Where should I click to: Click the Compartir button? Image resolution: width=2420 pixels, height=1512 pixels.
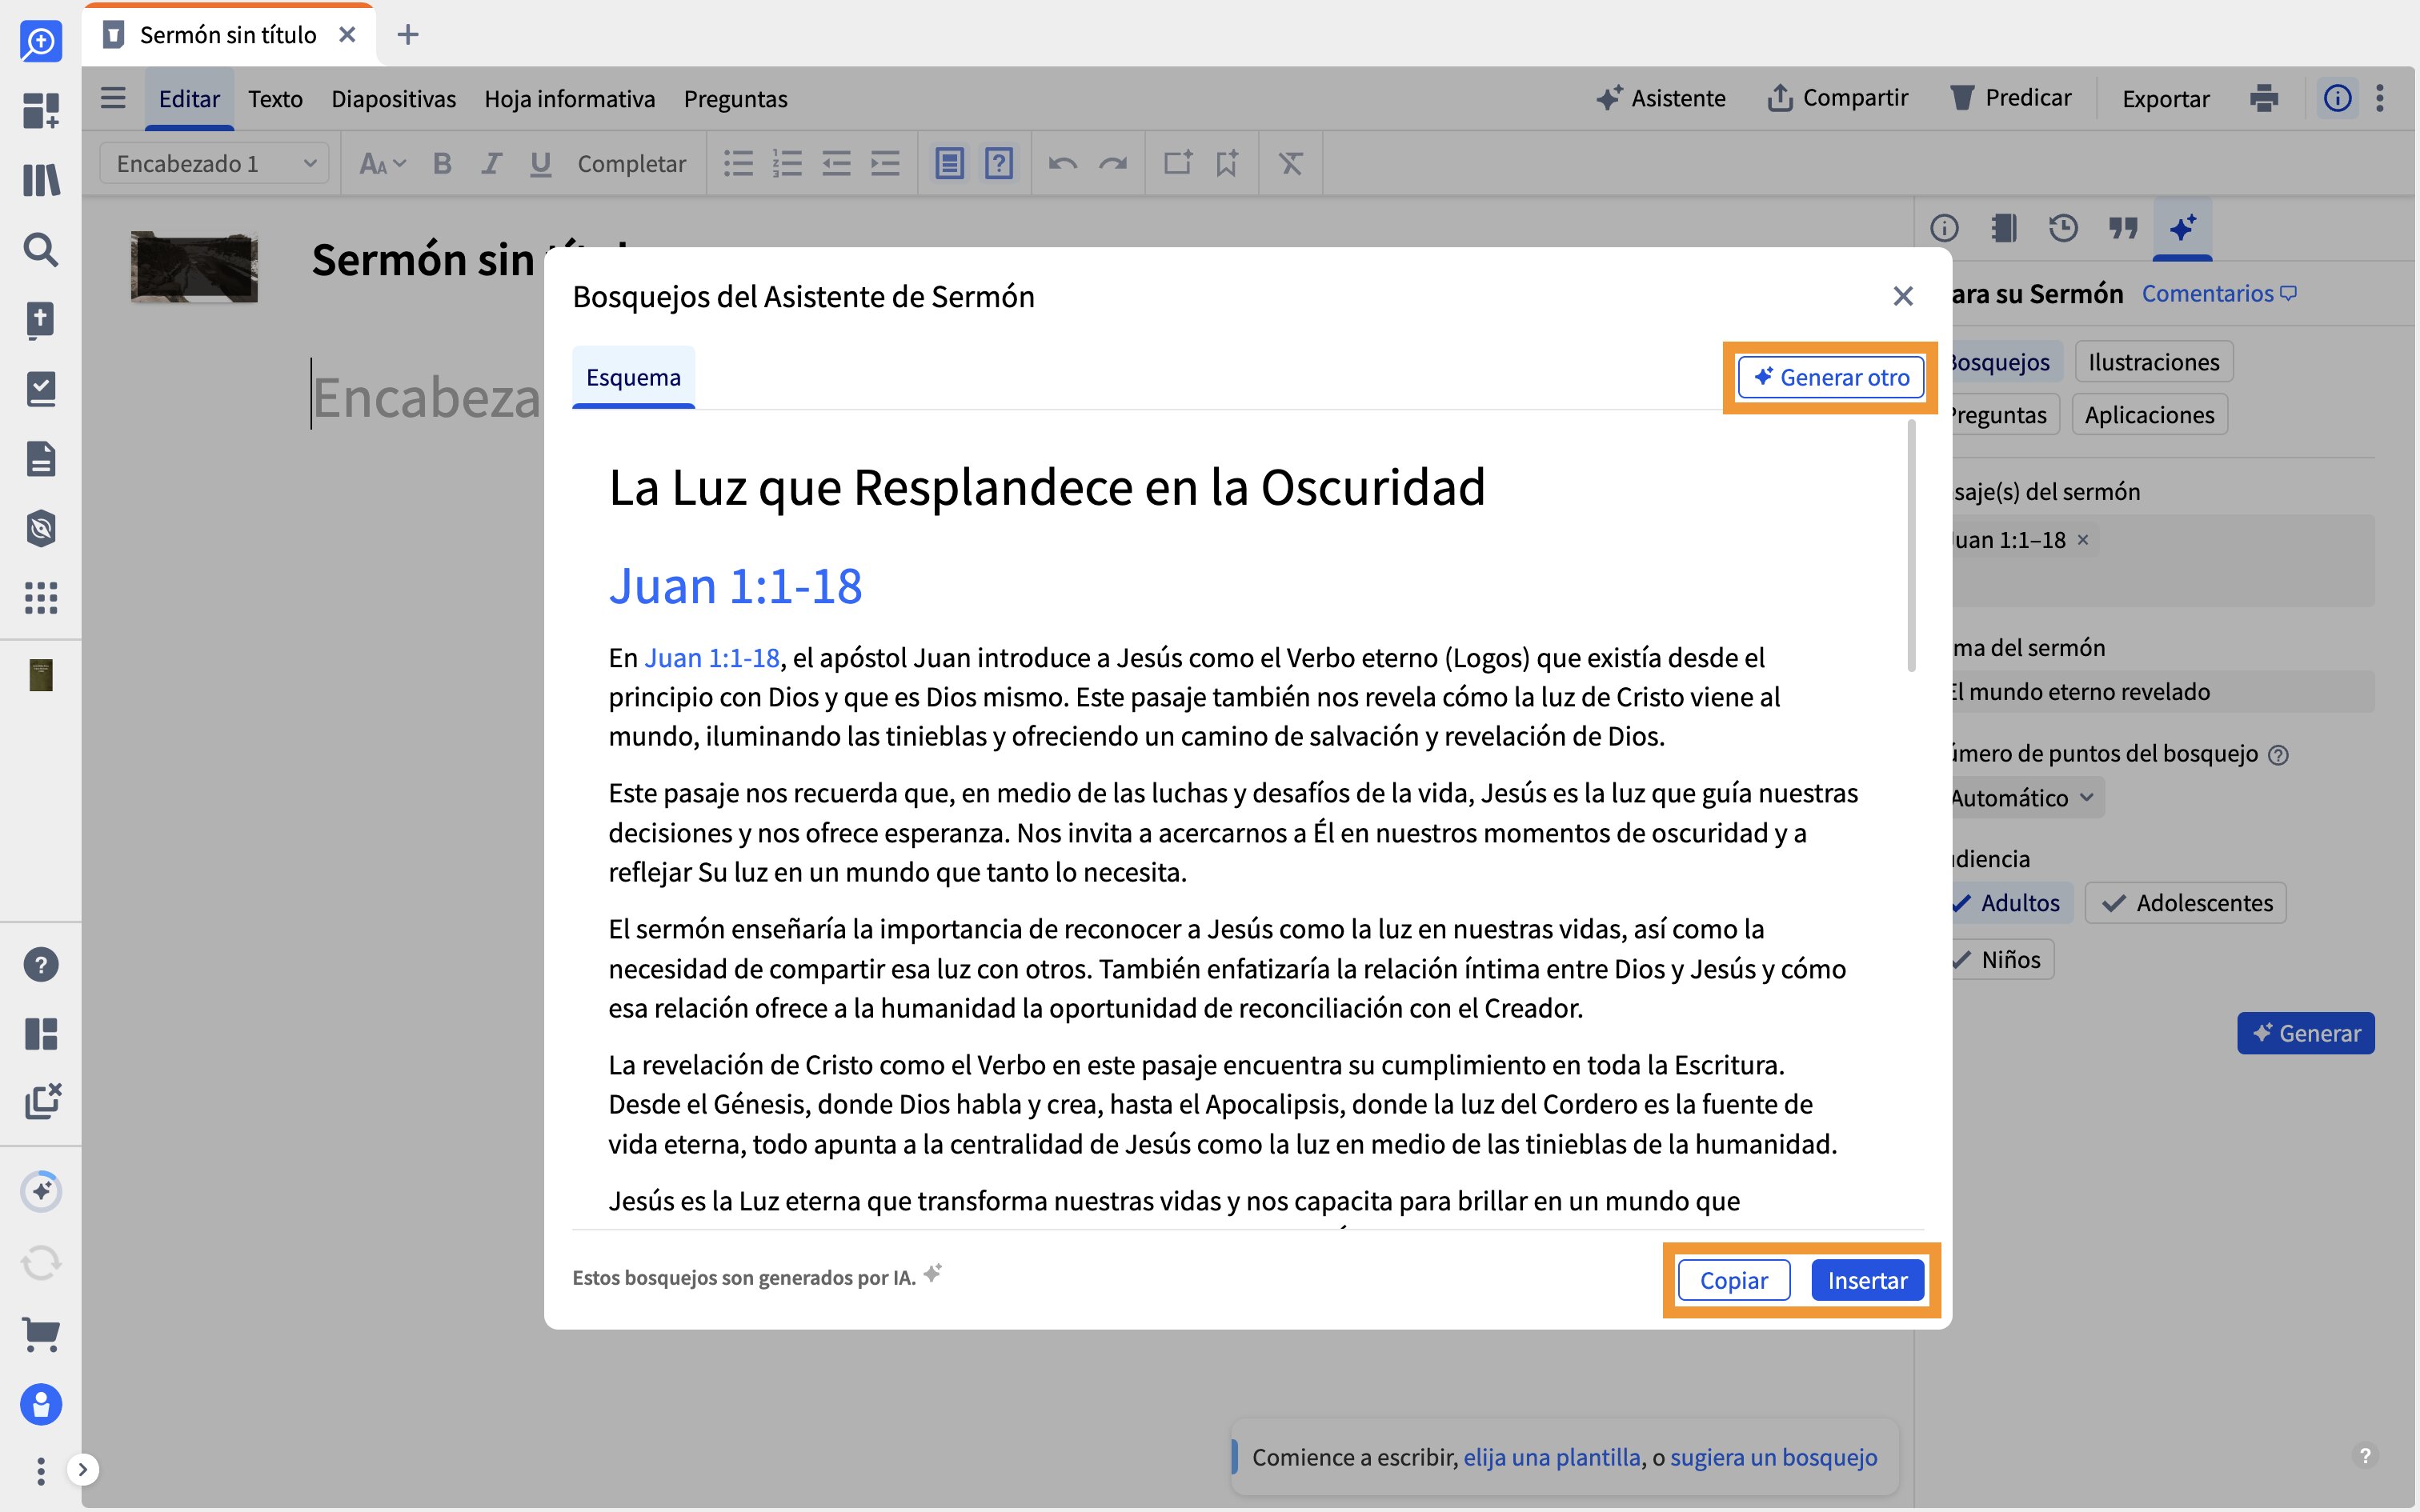click(1838, 98)
